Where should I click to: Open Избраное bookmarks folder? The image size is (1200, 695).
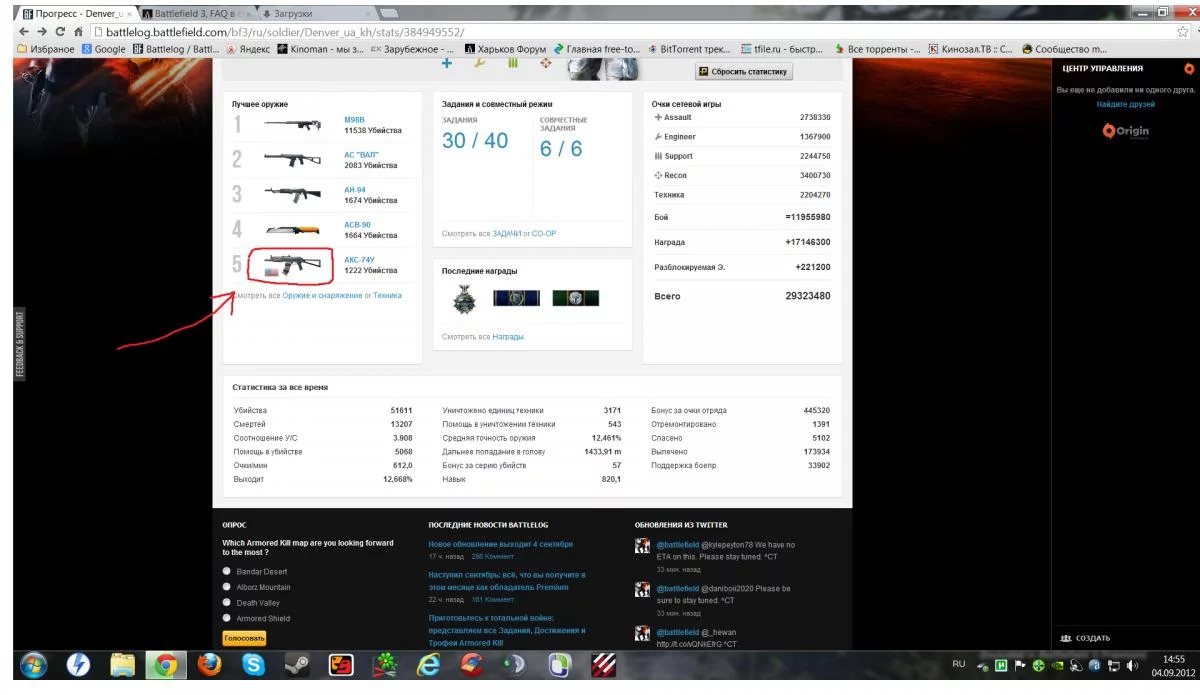point(46,49)
